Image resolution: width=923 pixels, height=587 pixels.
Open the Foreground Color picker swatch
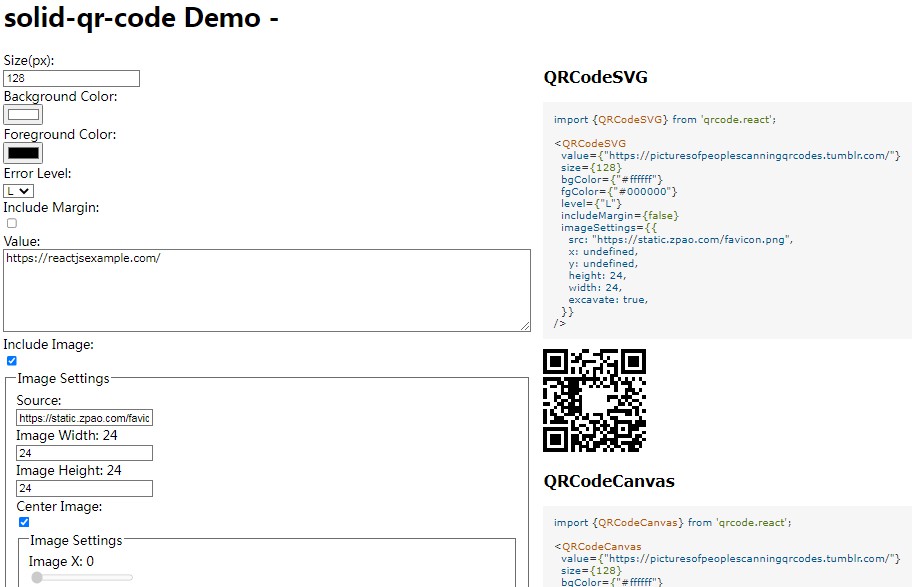click(x=23, y=153)
